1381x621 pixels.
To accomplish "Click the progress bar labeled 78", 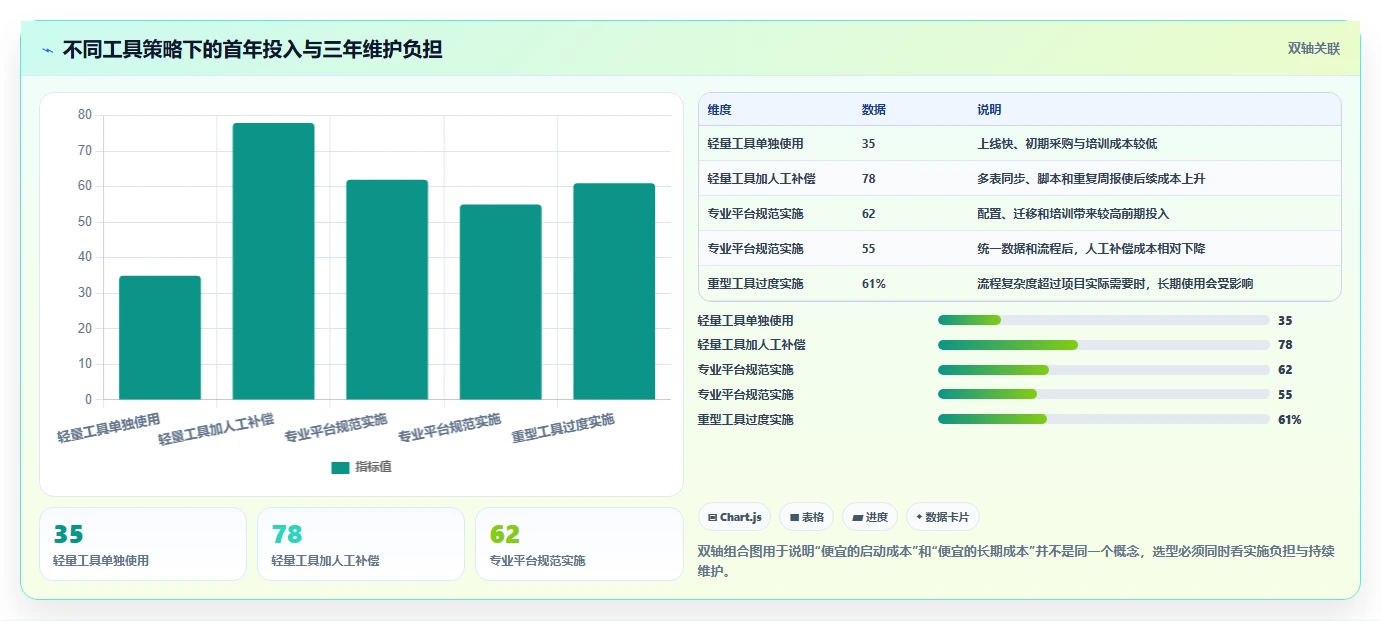I will pos(1103,345).
